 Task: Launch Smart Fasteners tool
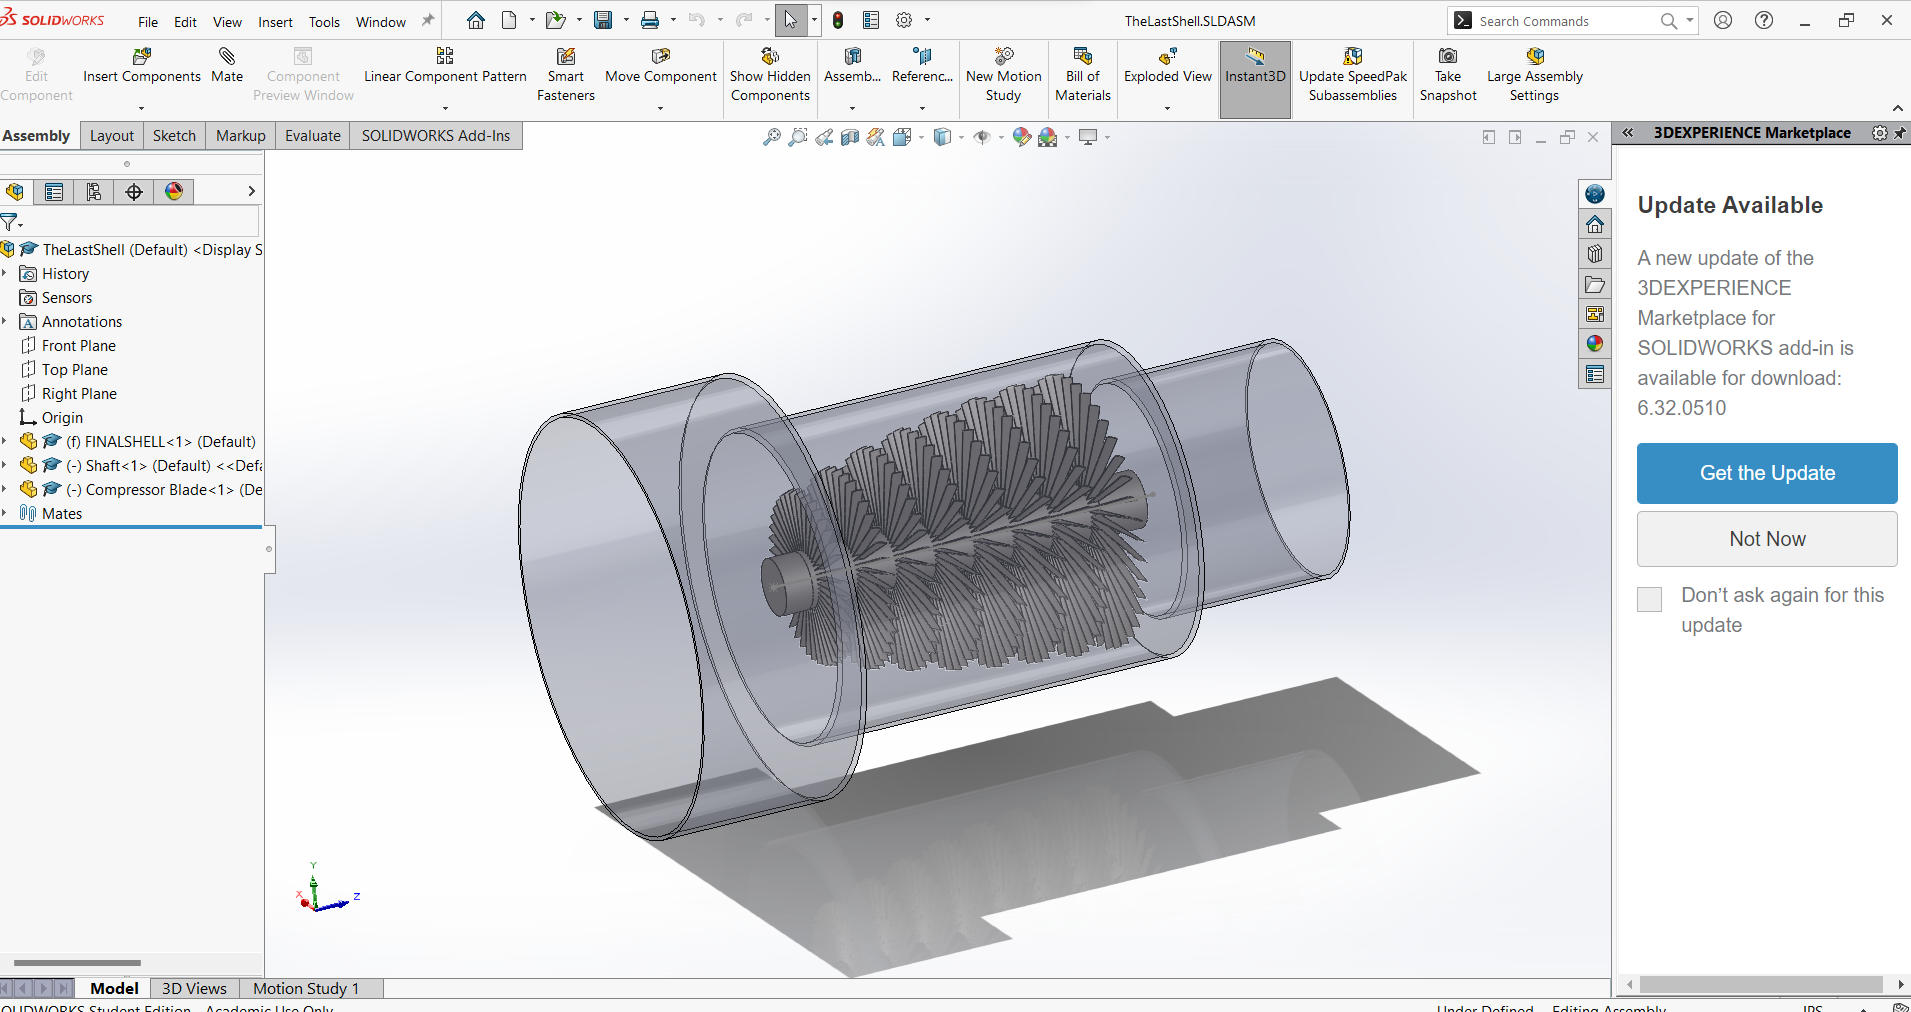click(566, 74)
